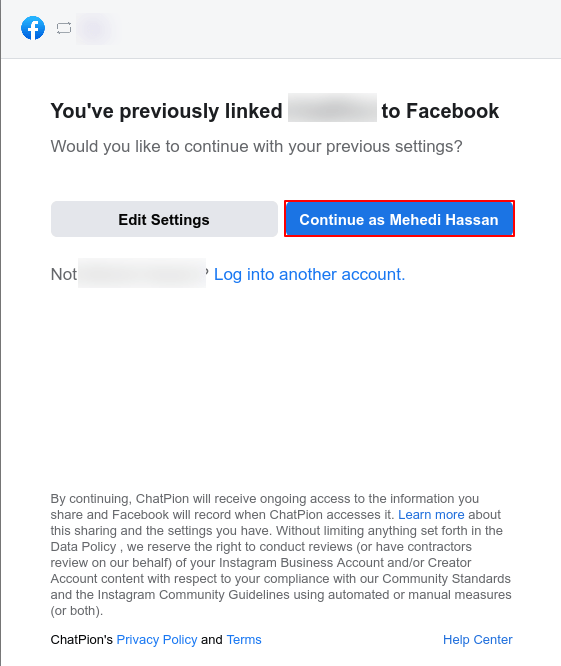The width and height of the screenshot is (561, 666).
Task: Click Edit Settings button
Action: point(164,219)
